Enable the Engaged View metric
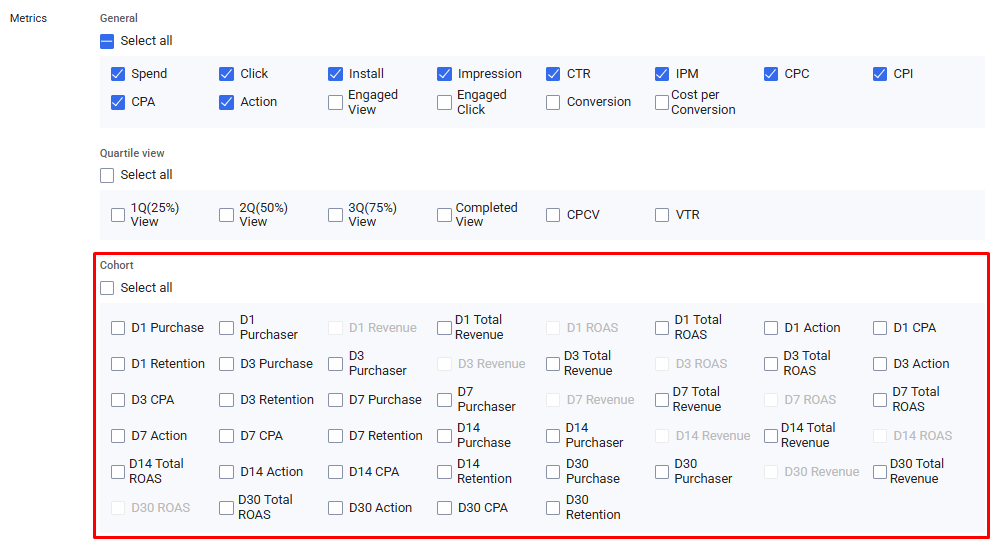The width and height of the screenshot is (998, 553). click(x=336, y=102)
